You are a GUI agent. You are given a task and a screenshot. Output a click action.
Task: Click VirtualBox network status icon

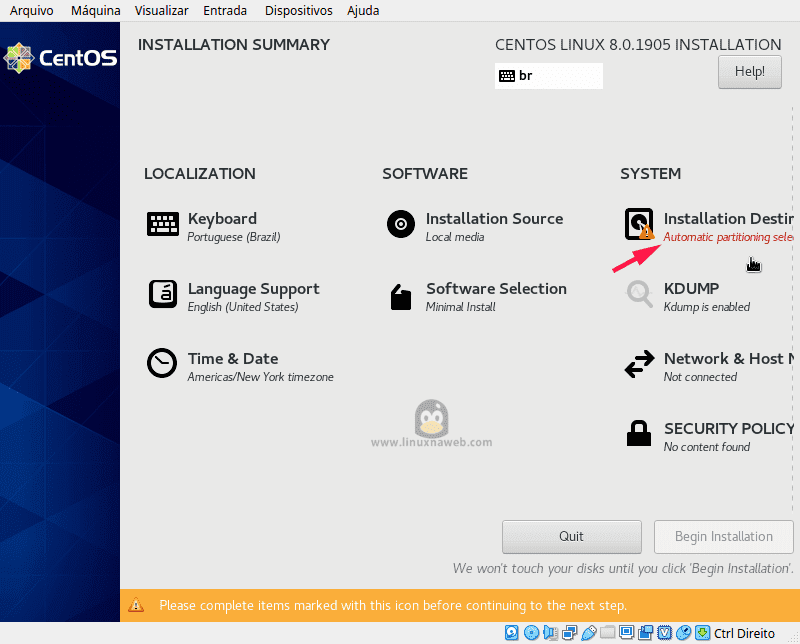click(x=569, y=633)
